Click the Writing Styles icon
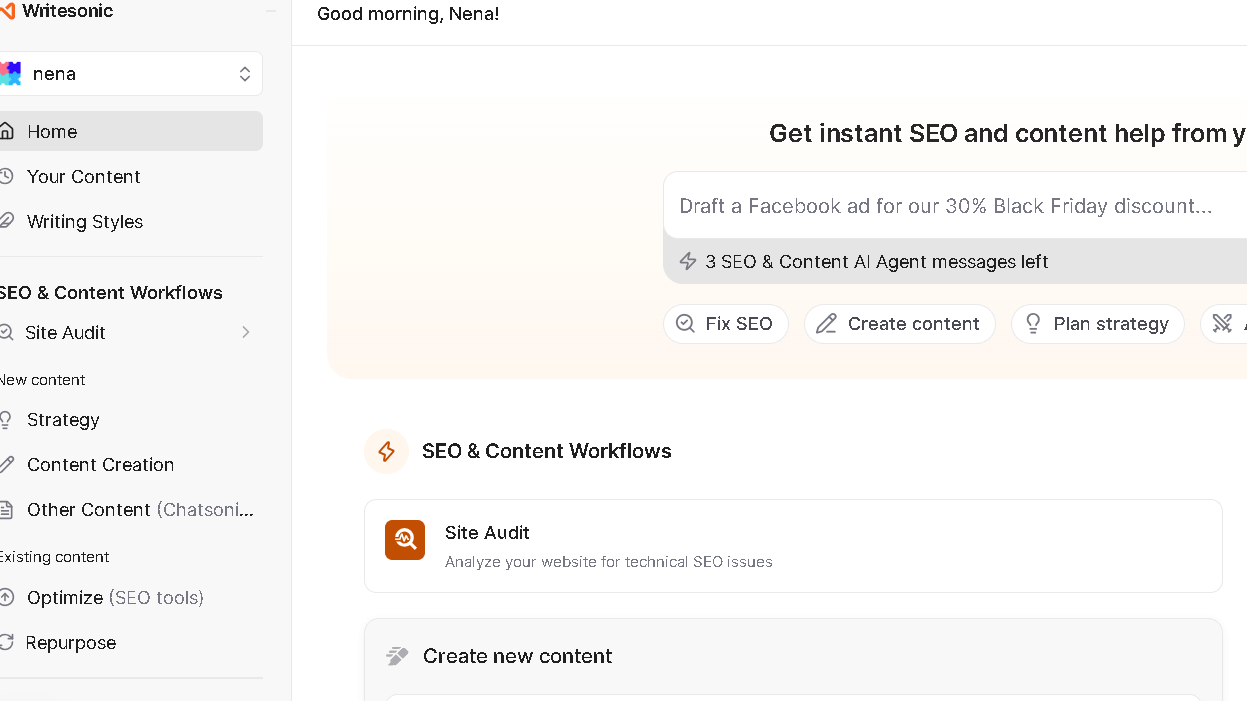The height and width of the screenshot is (701, 1247). tap(6, 221)
